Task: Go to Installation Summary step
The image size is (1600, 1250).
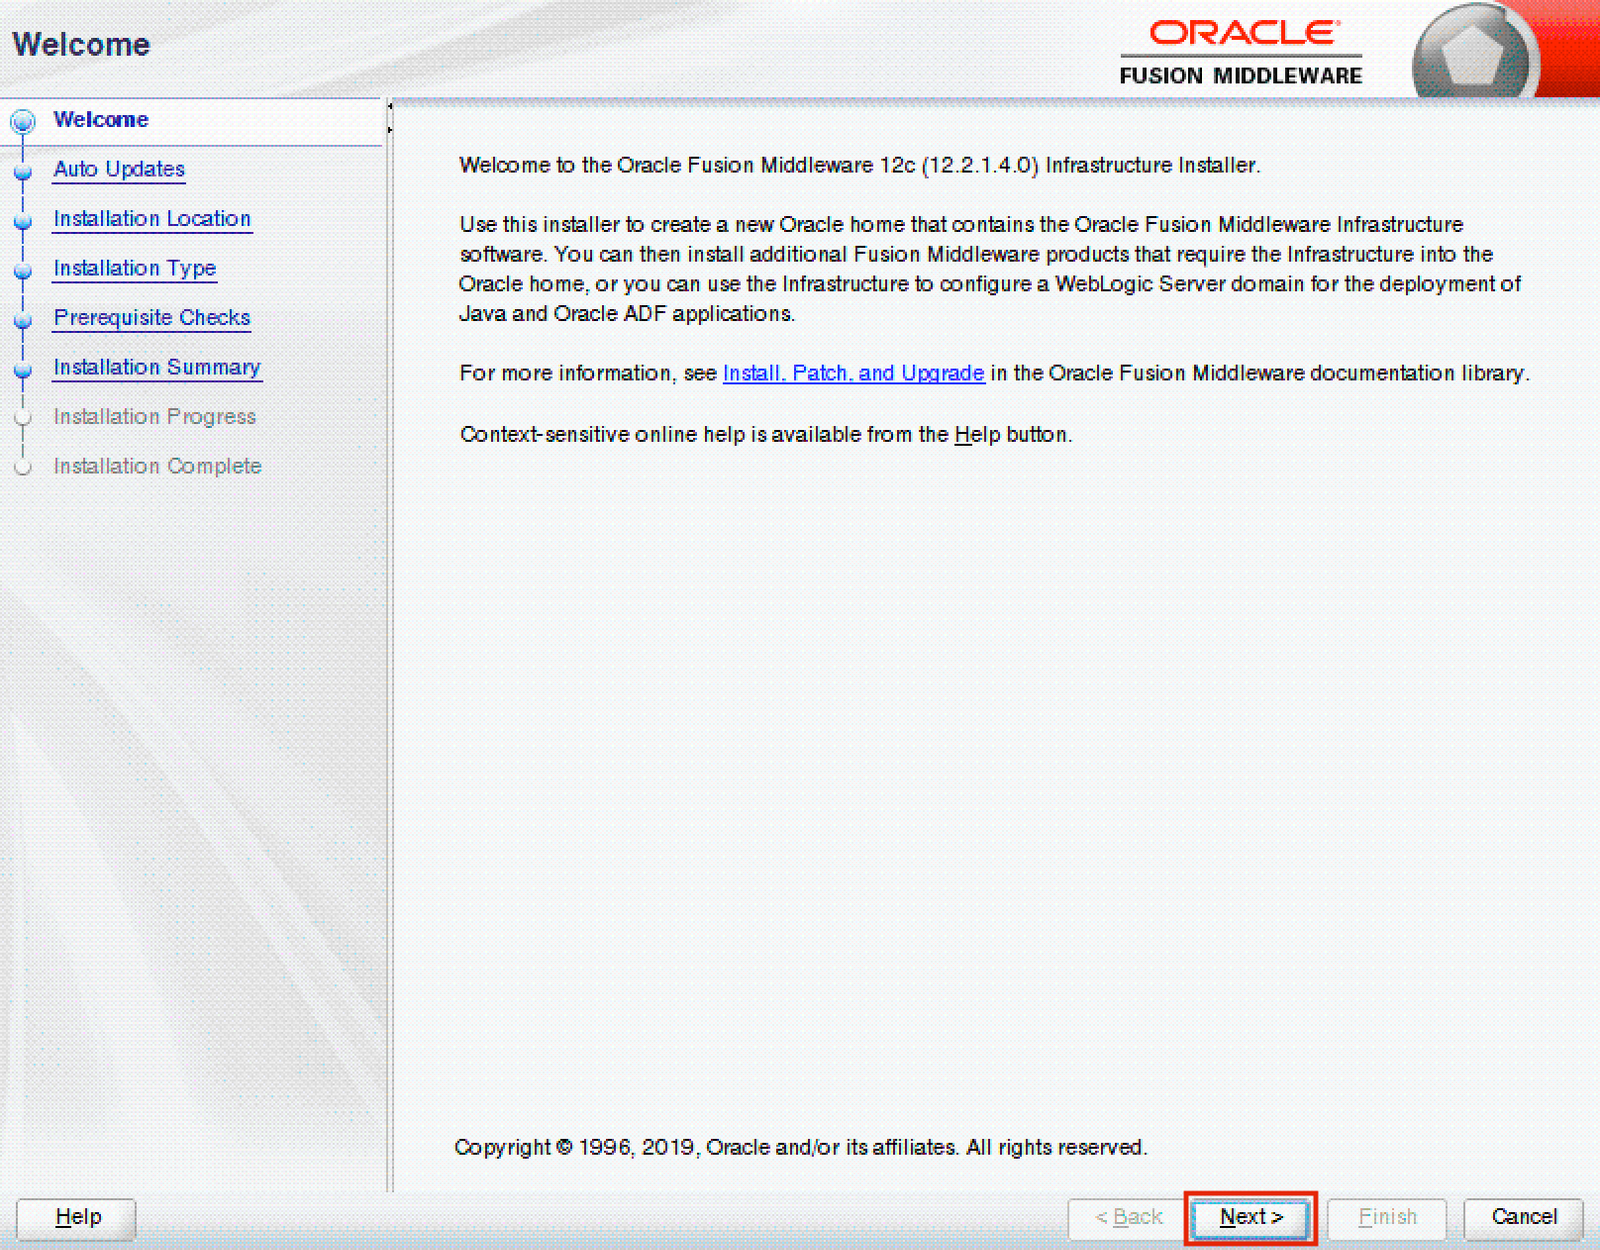Action: 157,367
